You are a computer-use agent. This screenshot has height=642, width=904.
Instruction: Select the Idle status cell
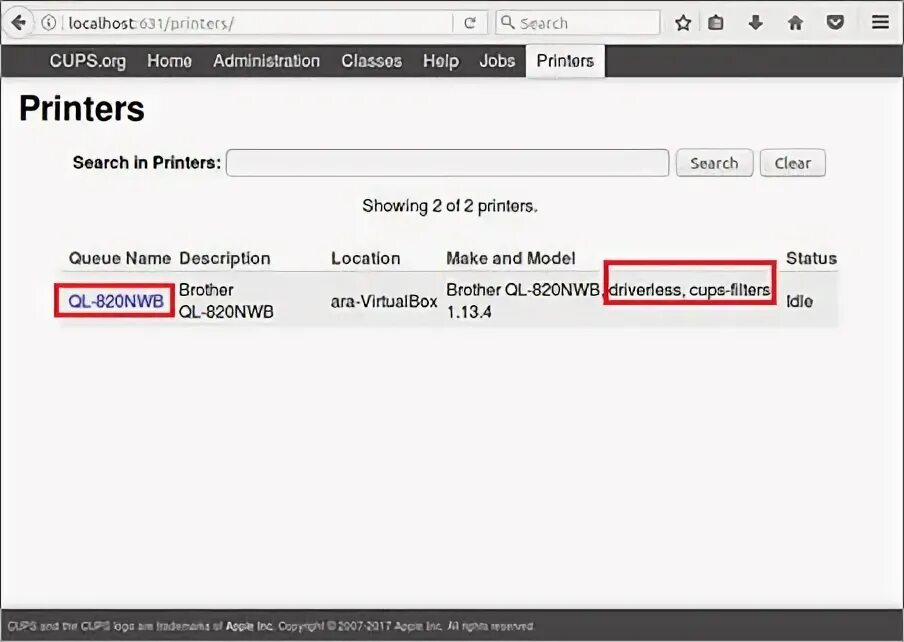click(800, 301)
